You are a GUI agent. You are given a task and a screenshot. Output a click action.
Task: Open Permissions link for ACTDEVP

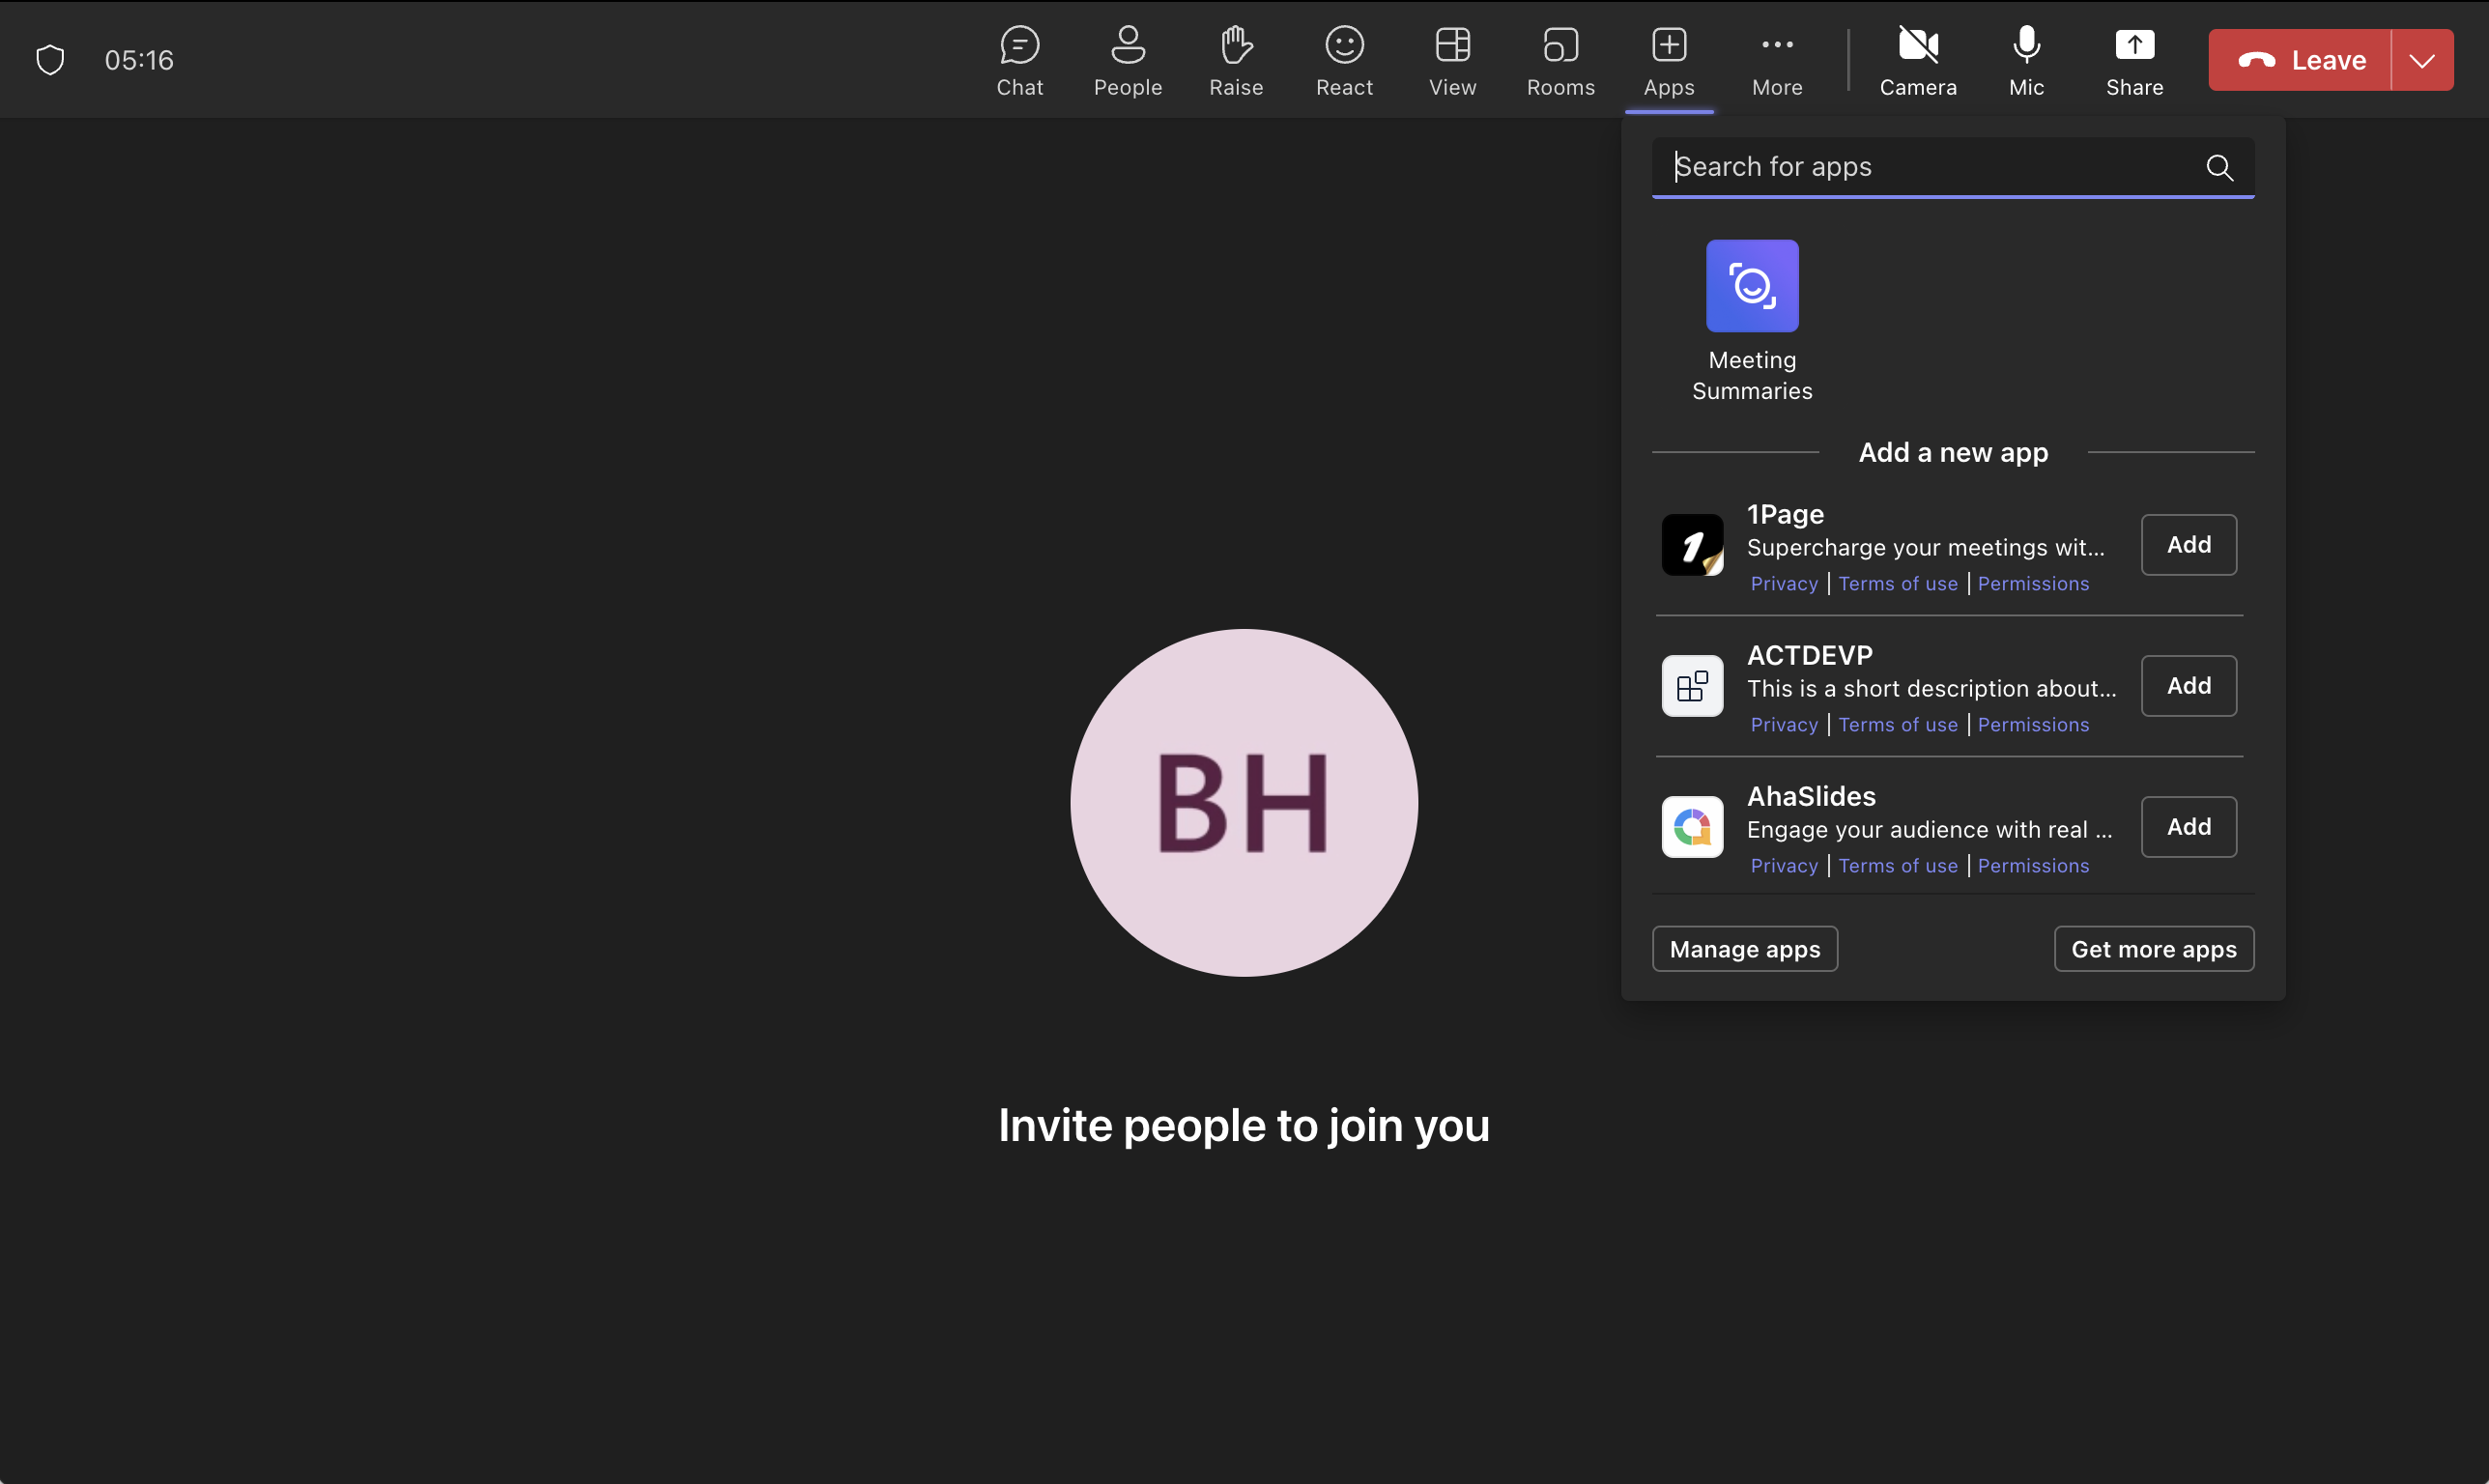(2032, 725)
